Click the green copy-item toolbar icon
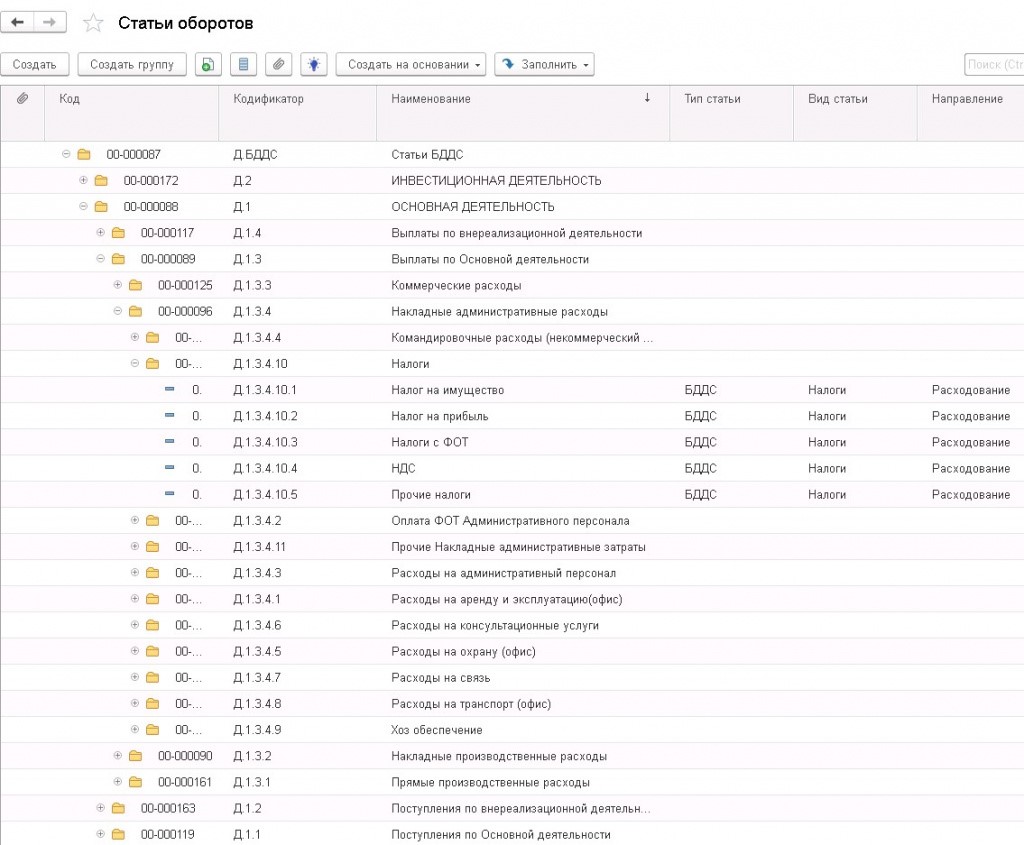This screenshot has height=845, width=1024. click(x=208, y=65)
